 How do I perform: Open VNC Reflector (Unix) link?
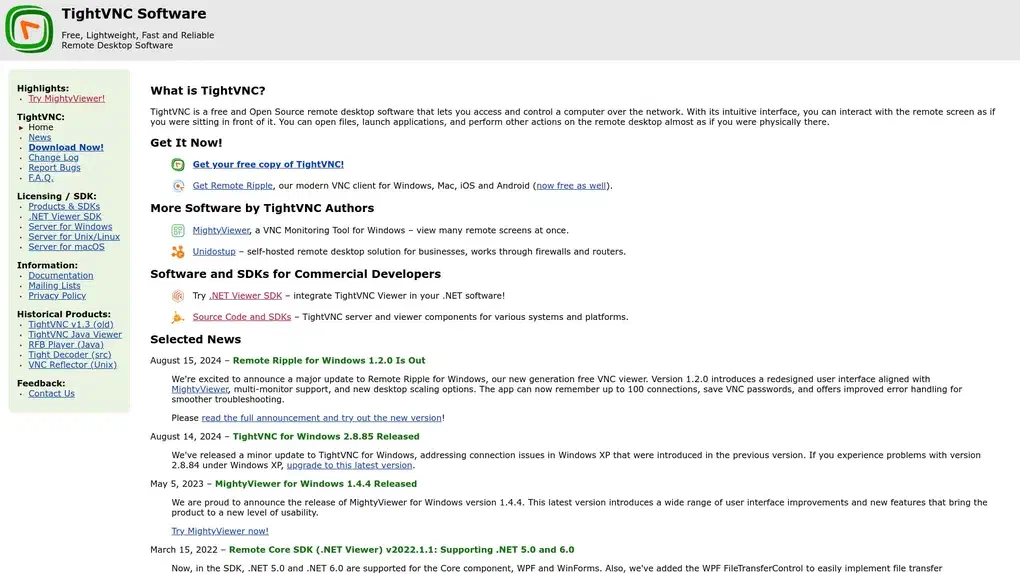[x=72, y=364]
